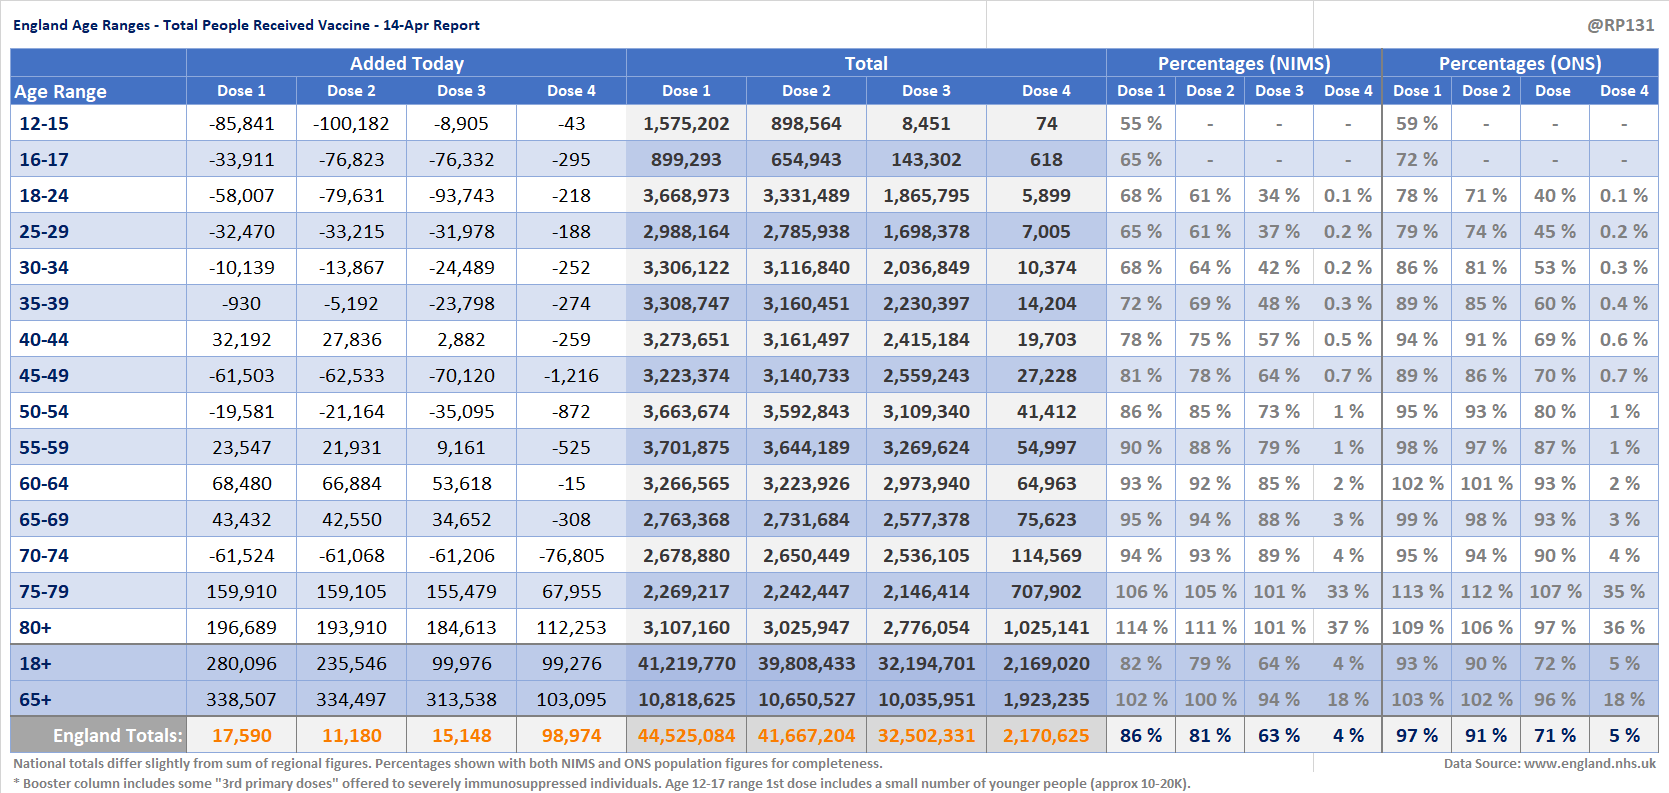
Task: Select the 65+ row label
Action: [35, 699]
